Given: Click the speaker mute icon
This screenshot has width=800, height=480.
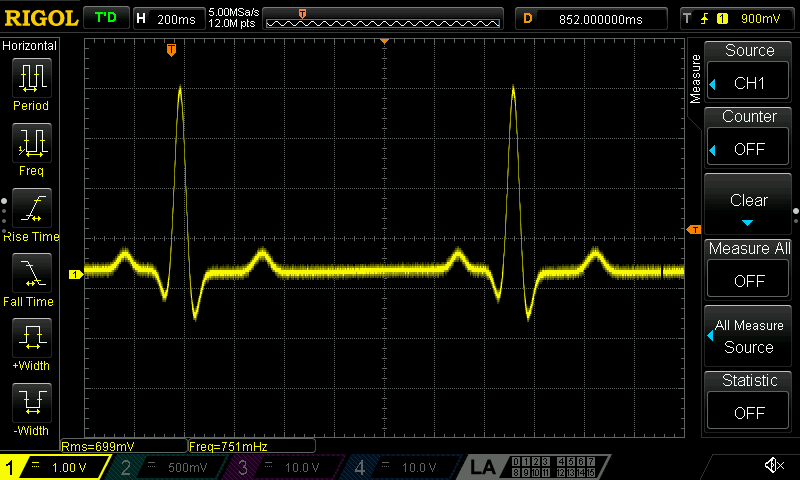Looking at the screenshot, I should coord(773,466).
